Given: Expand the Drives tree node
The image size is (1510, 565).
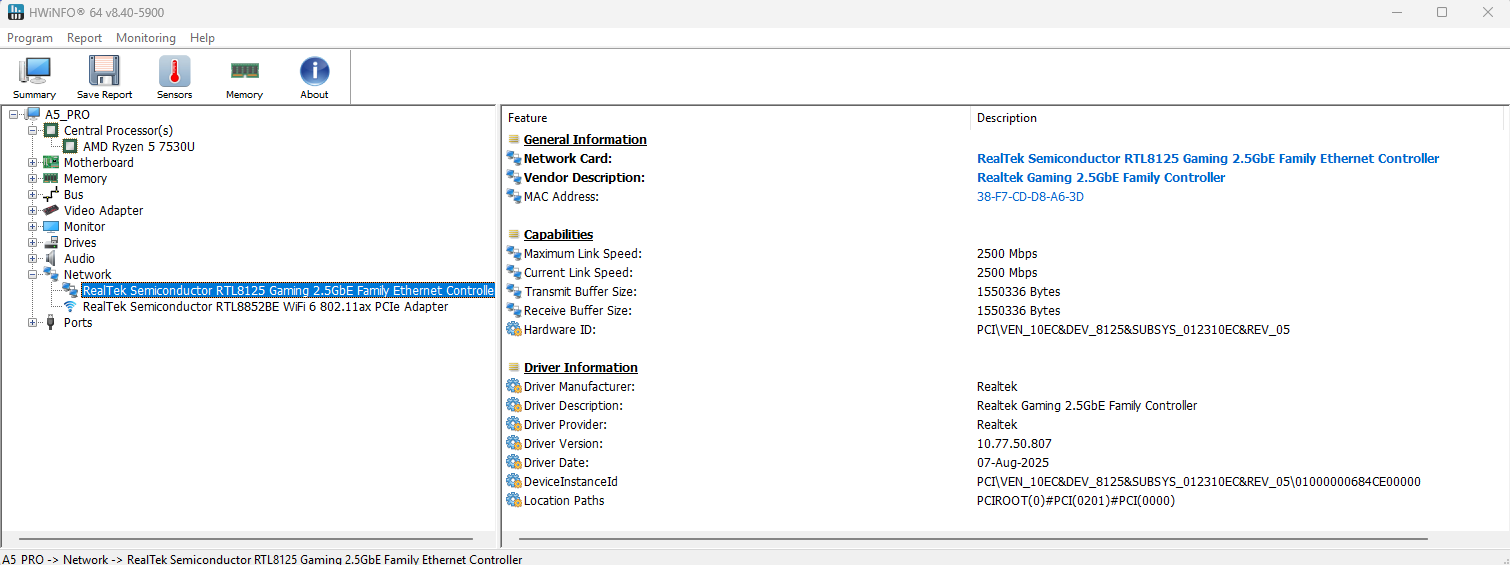Looking at the screenshot, I should pos(33,243).
